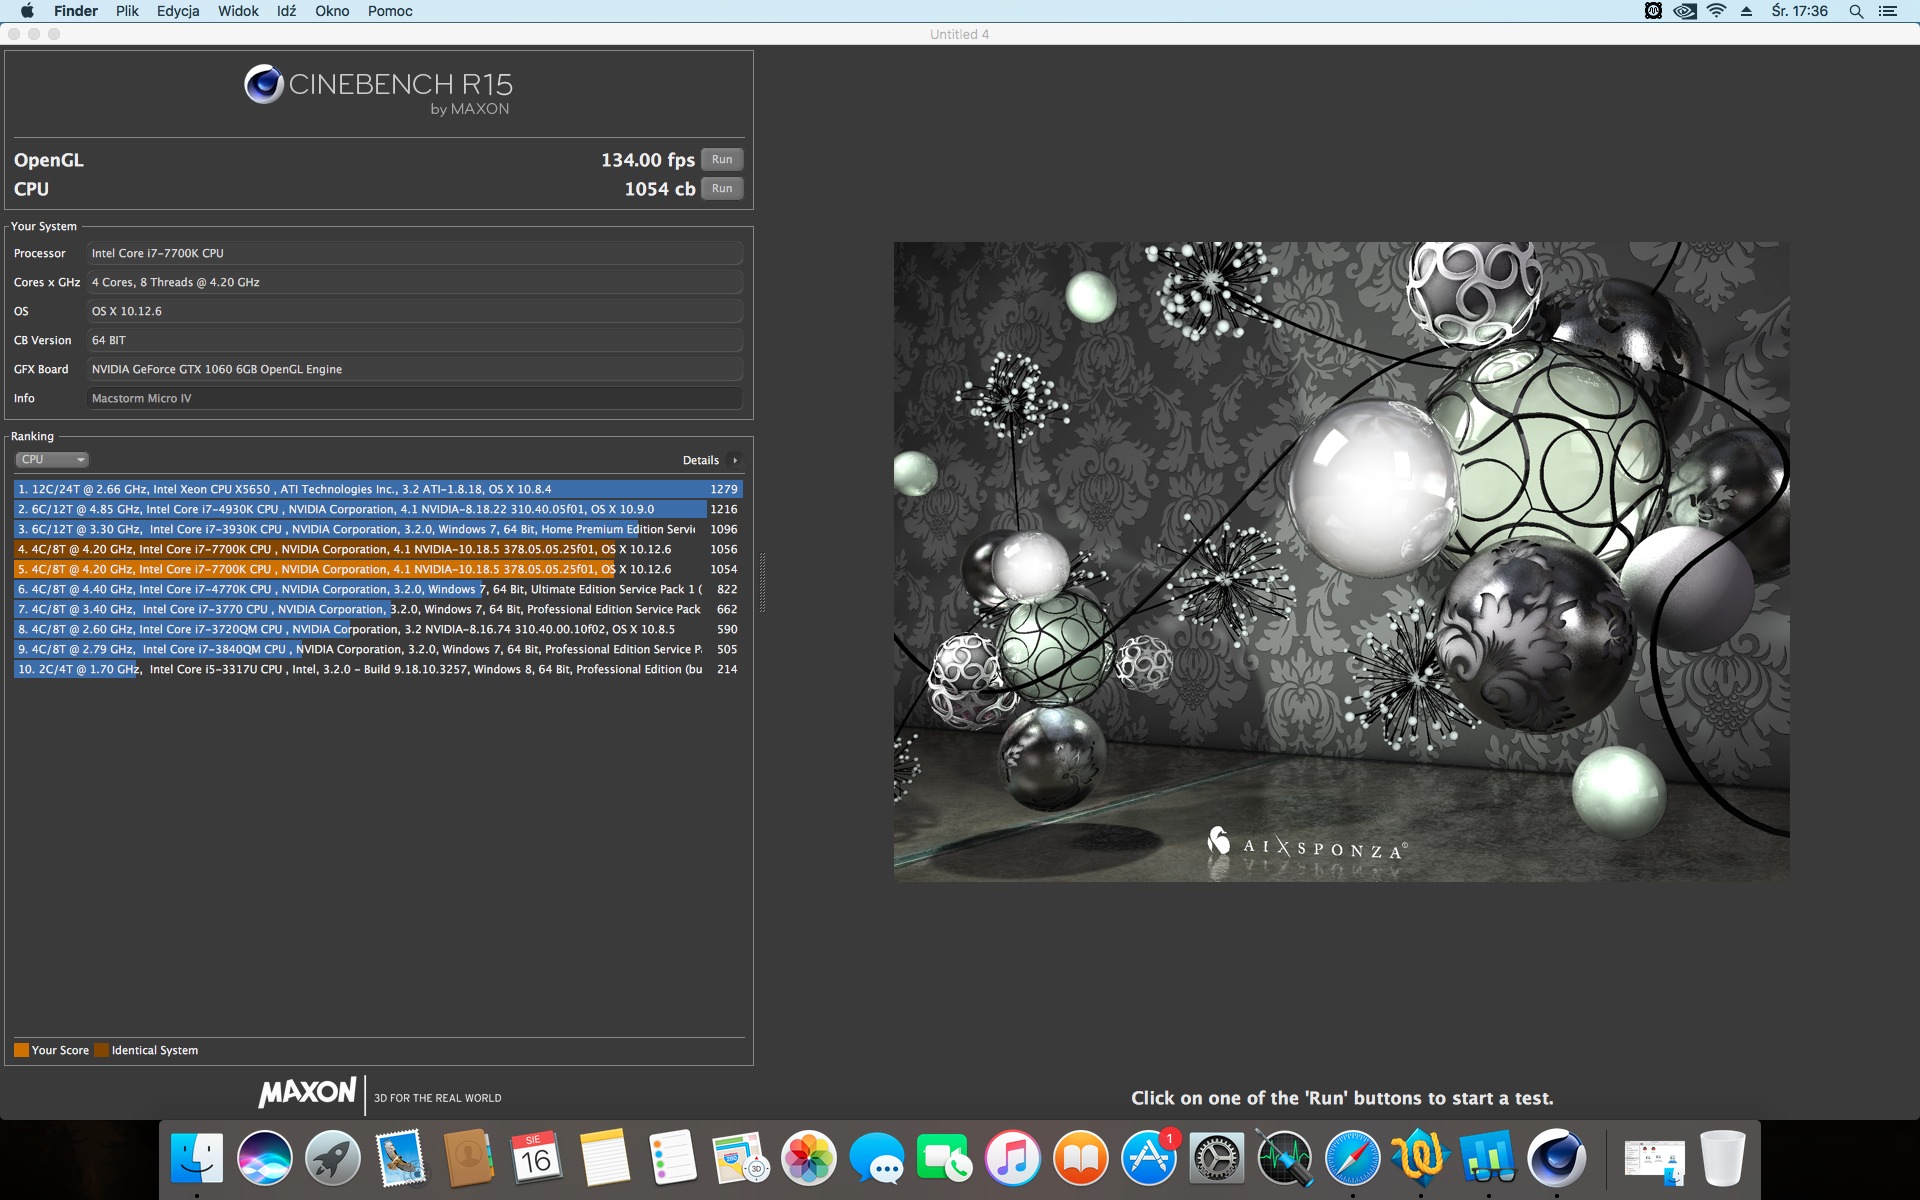This screenshot has width=1920, height=1200.
Task: Open App Store with update badge
Action: 1148,1158
